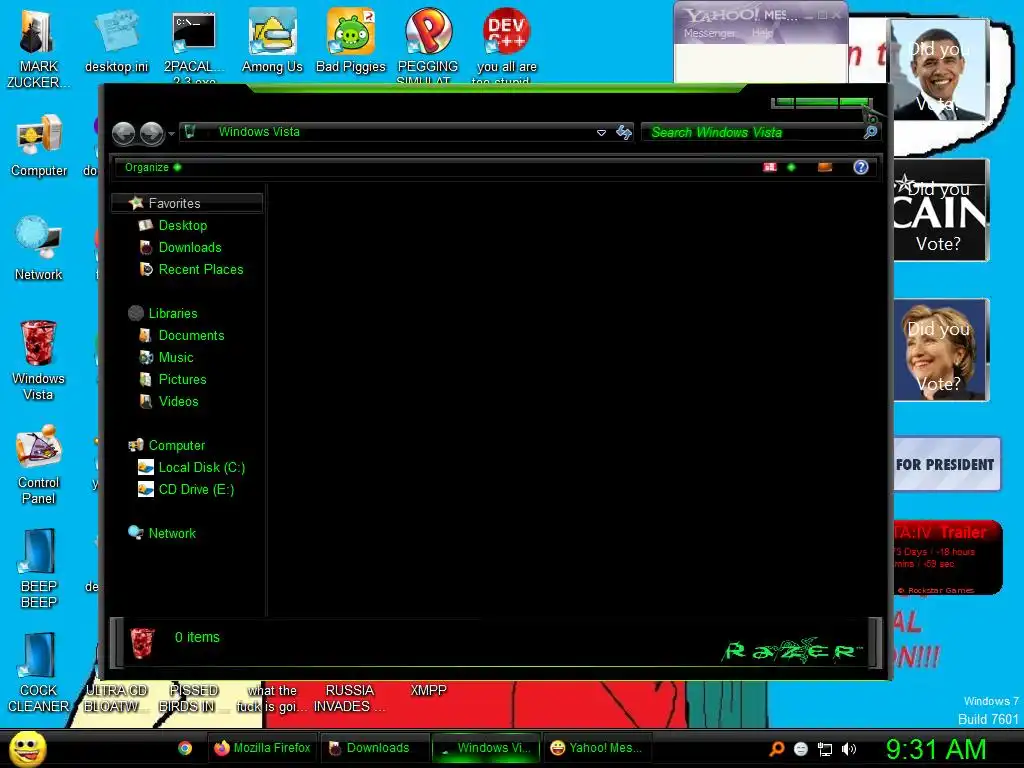This screenshot has width=1024, height=768.
Task: Click the Windows Vi... taskbar button
Action: [486, 748]
